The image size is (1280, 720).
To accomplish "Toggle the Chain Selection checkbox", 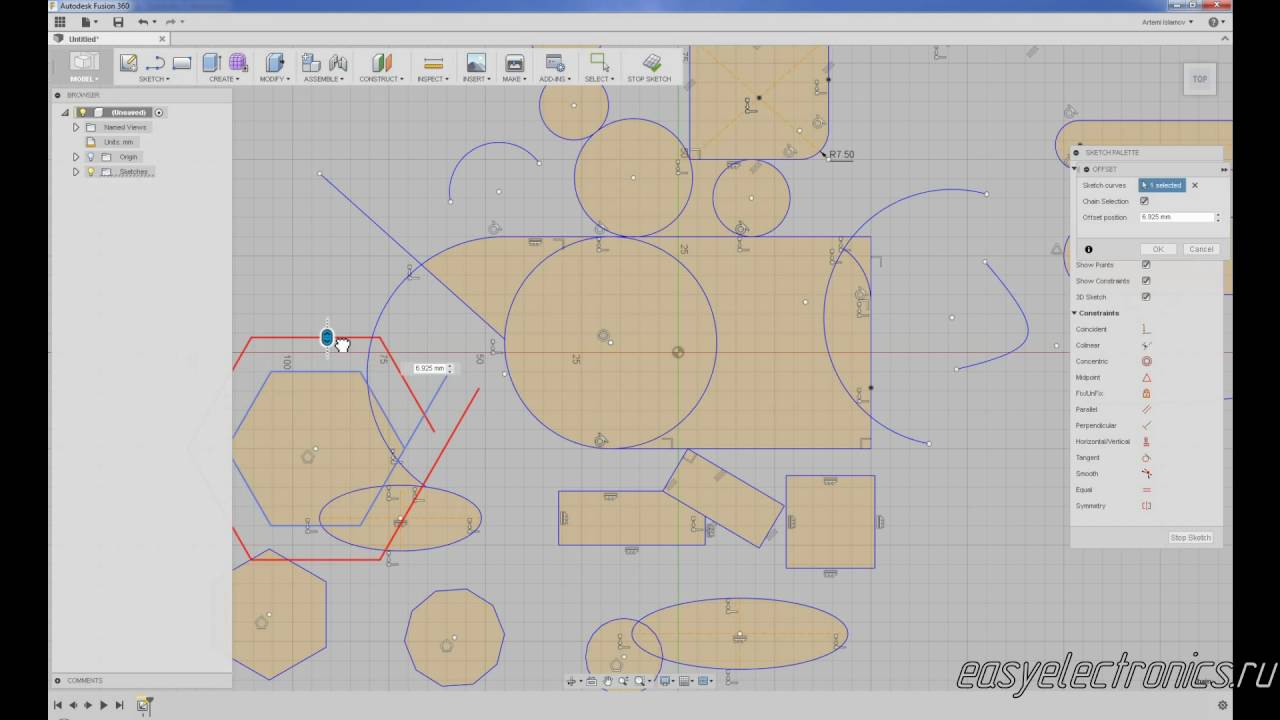I will (x=1144, y=201).
